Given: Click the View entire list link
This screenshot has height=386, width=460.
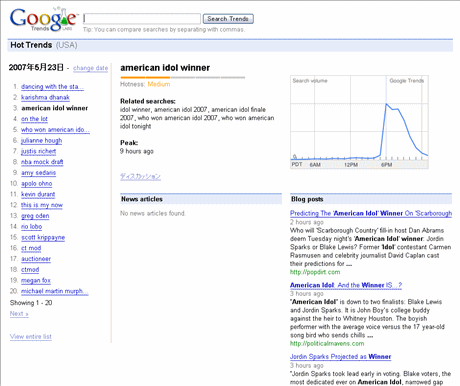Looking at the screenshot, I should pyautogui.click(x=31, y=336).
